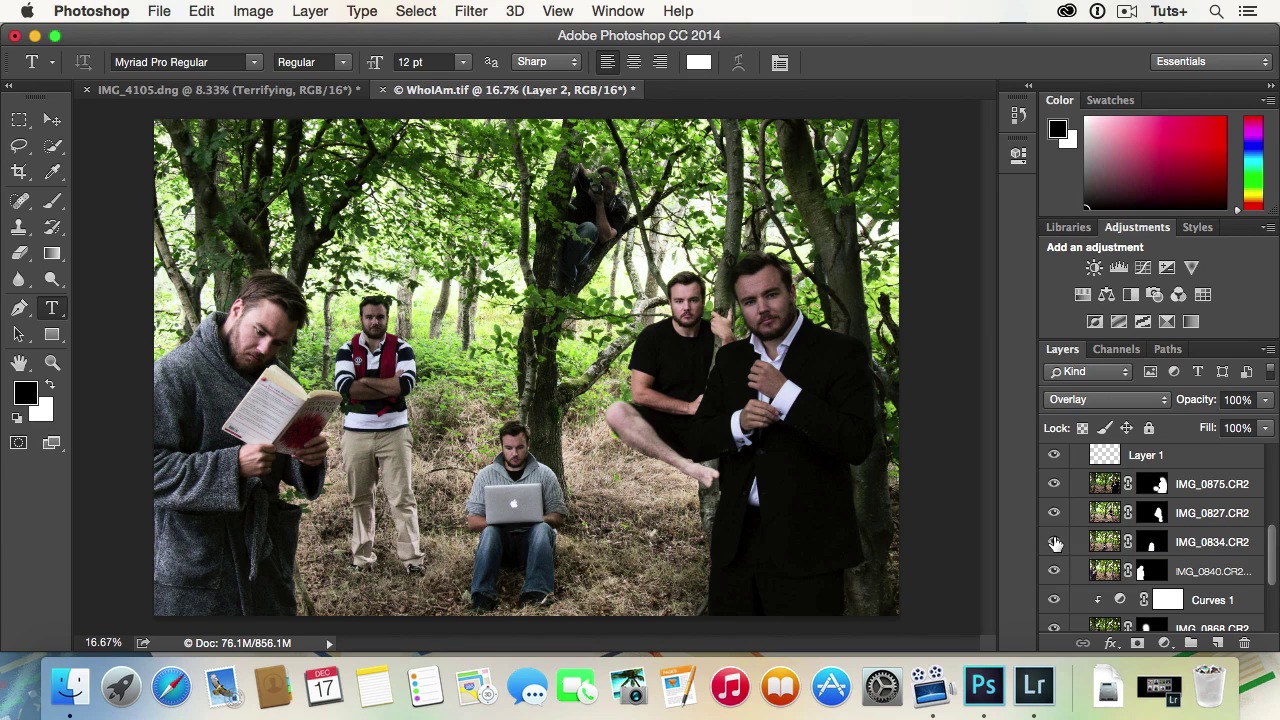The height and width of the screenshot is (720, 1280).
Task: Click the zoom percentage field 16.67%
Action: coord(104,643)
